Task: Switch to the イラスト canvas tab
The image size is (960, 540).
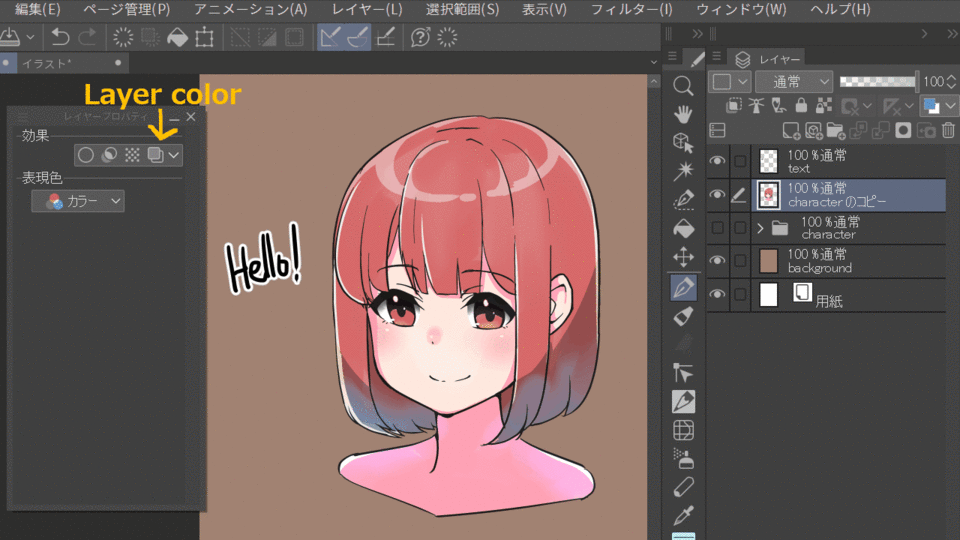Action: [x=47, y=63]
